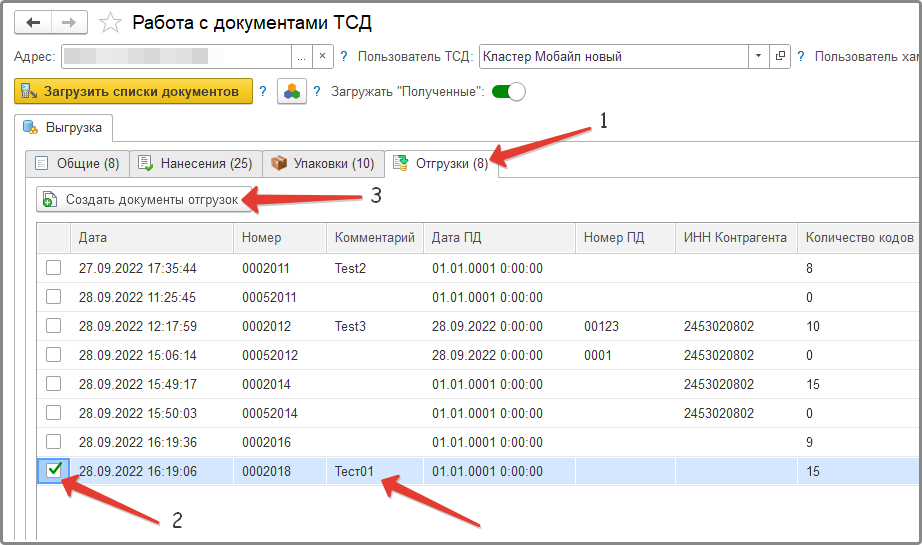
Task: Sort by the Дата column header
Action: click(152, 238)
